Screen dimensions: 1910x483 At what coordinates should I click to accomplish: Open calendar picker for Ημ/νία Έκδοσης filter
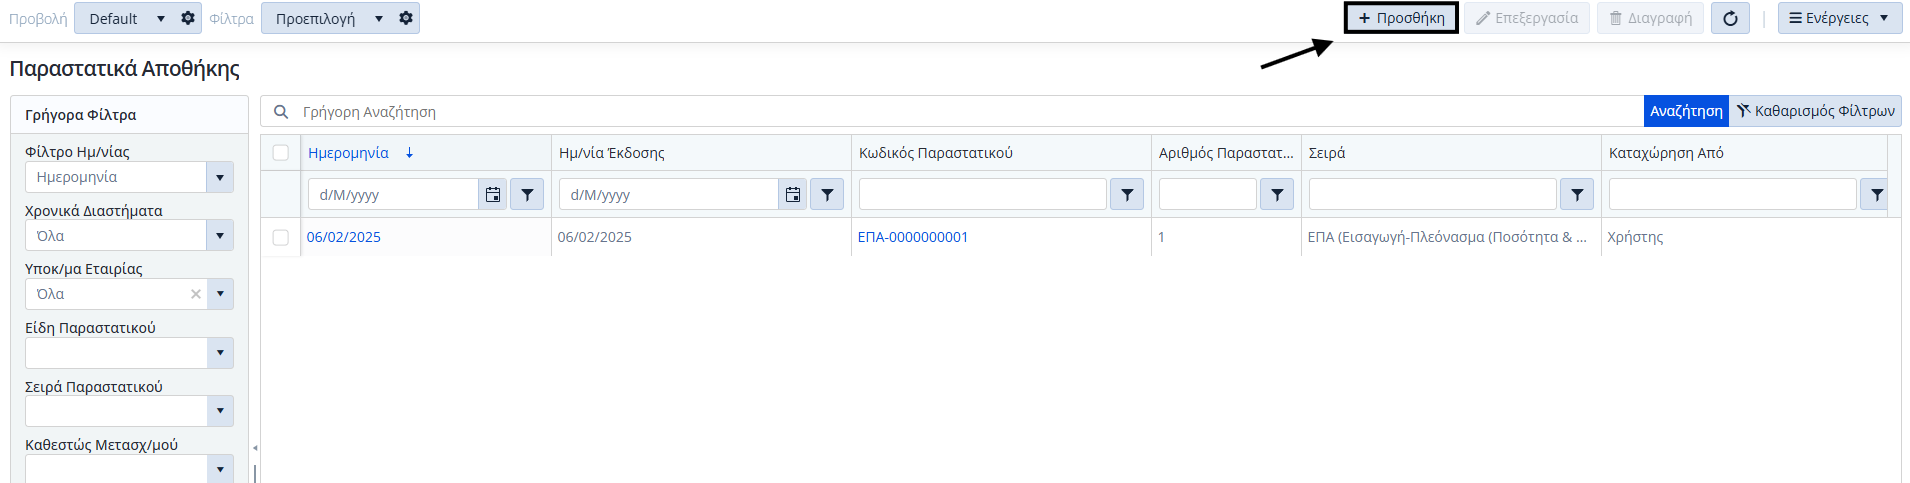coord(793,195)
